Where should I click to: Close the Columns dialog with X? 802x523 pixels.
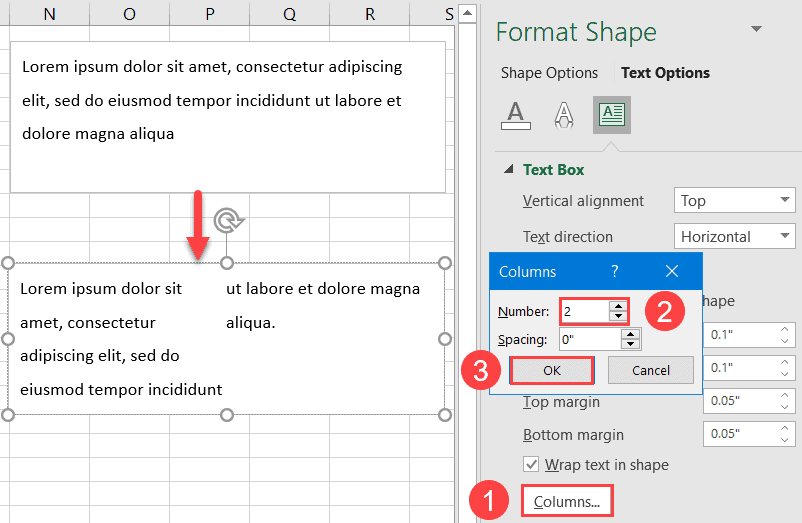pyautogui.click(x=671, y=271)
